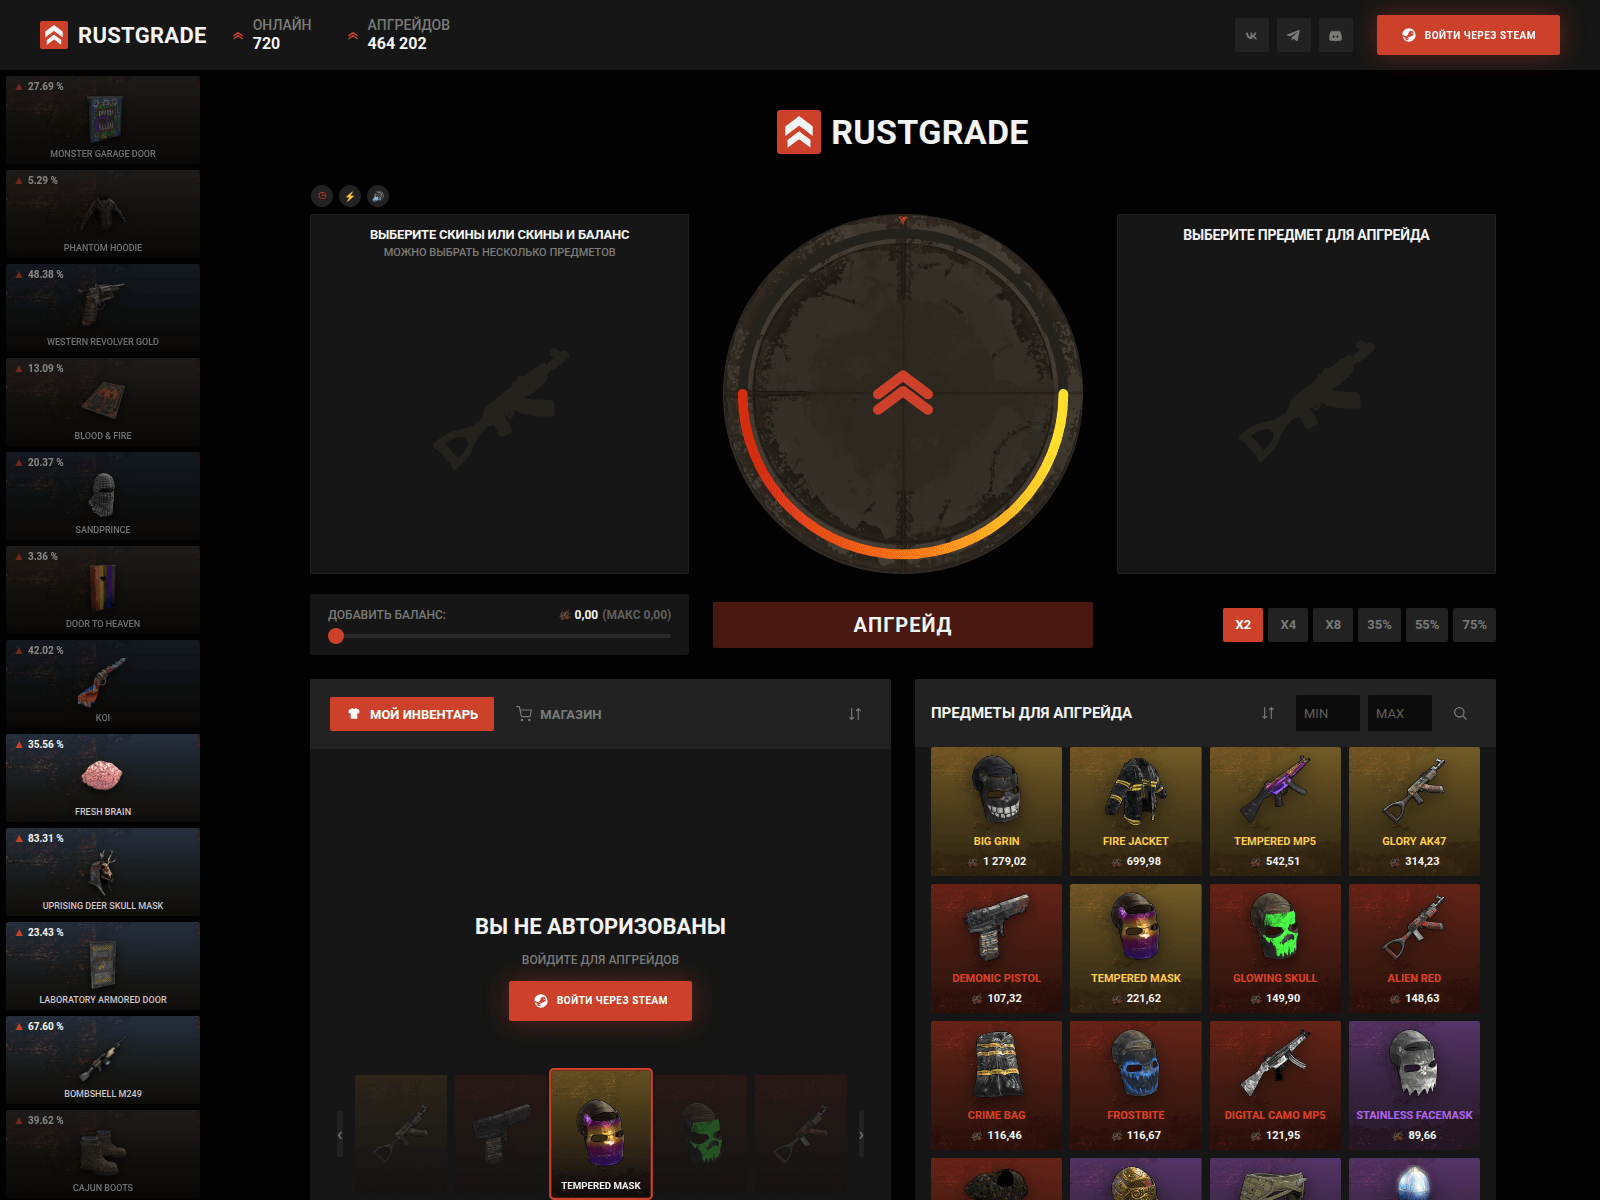Select the Digital Camo MP5 item card
The image size is (1600, 1200).
1275,1085
